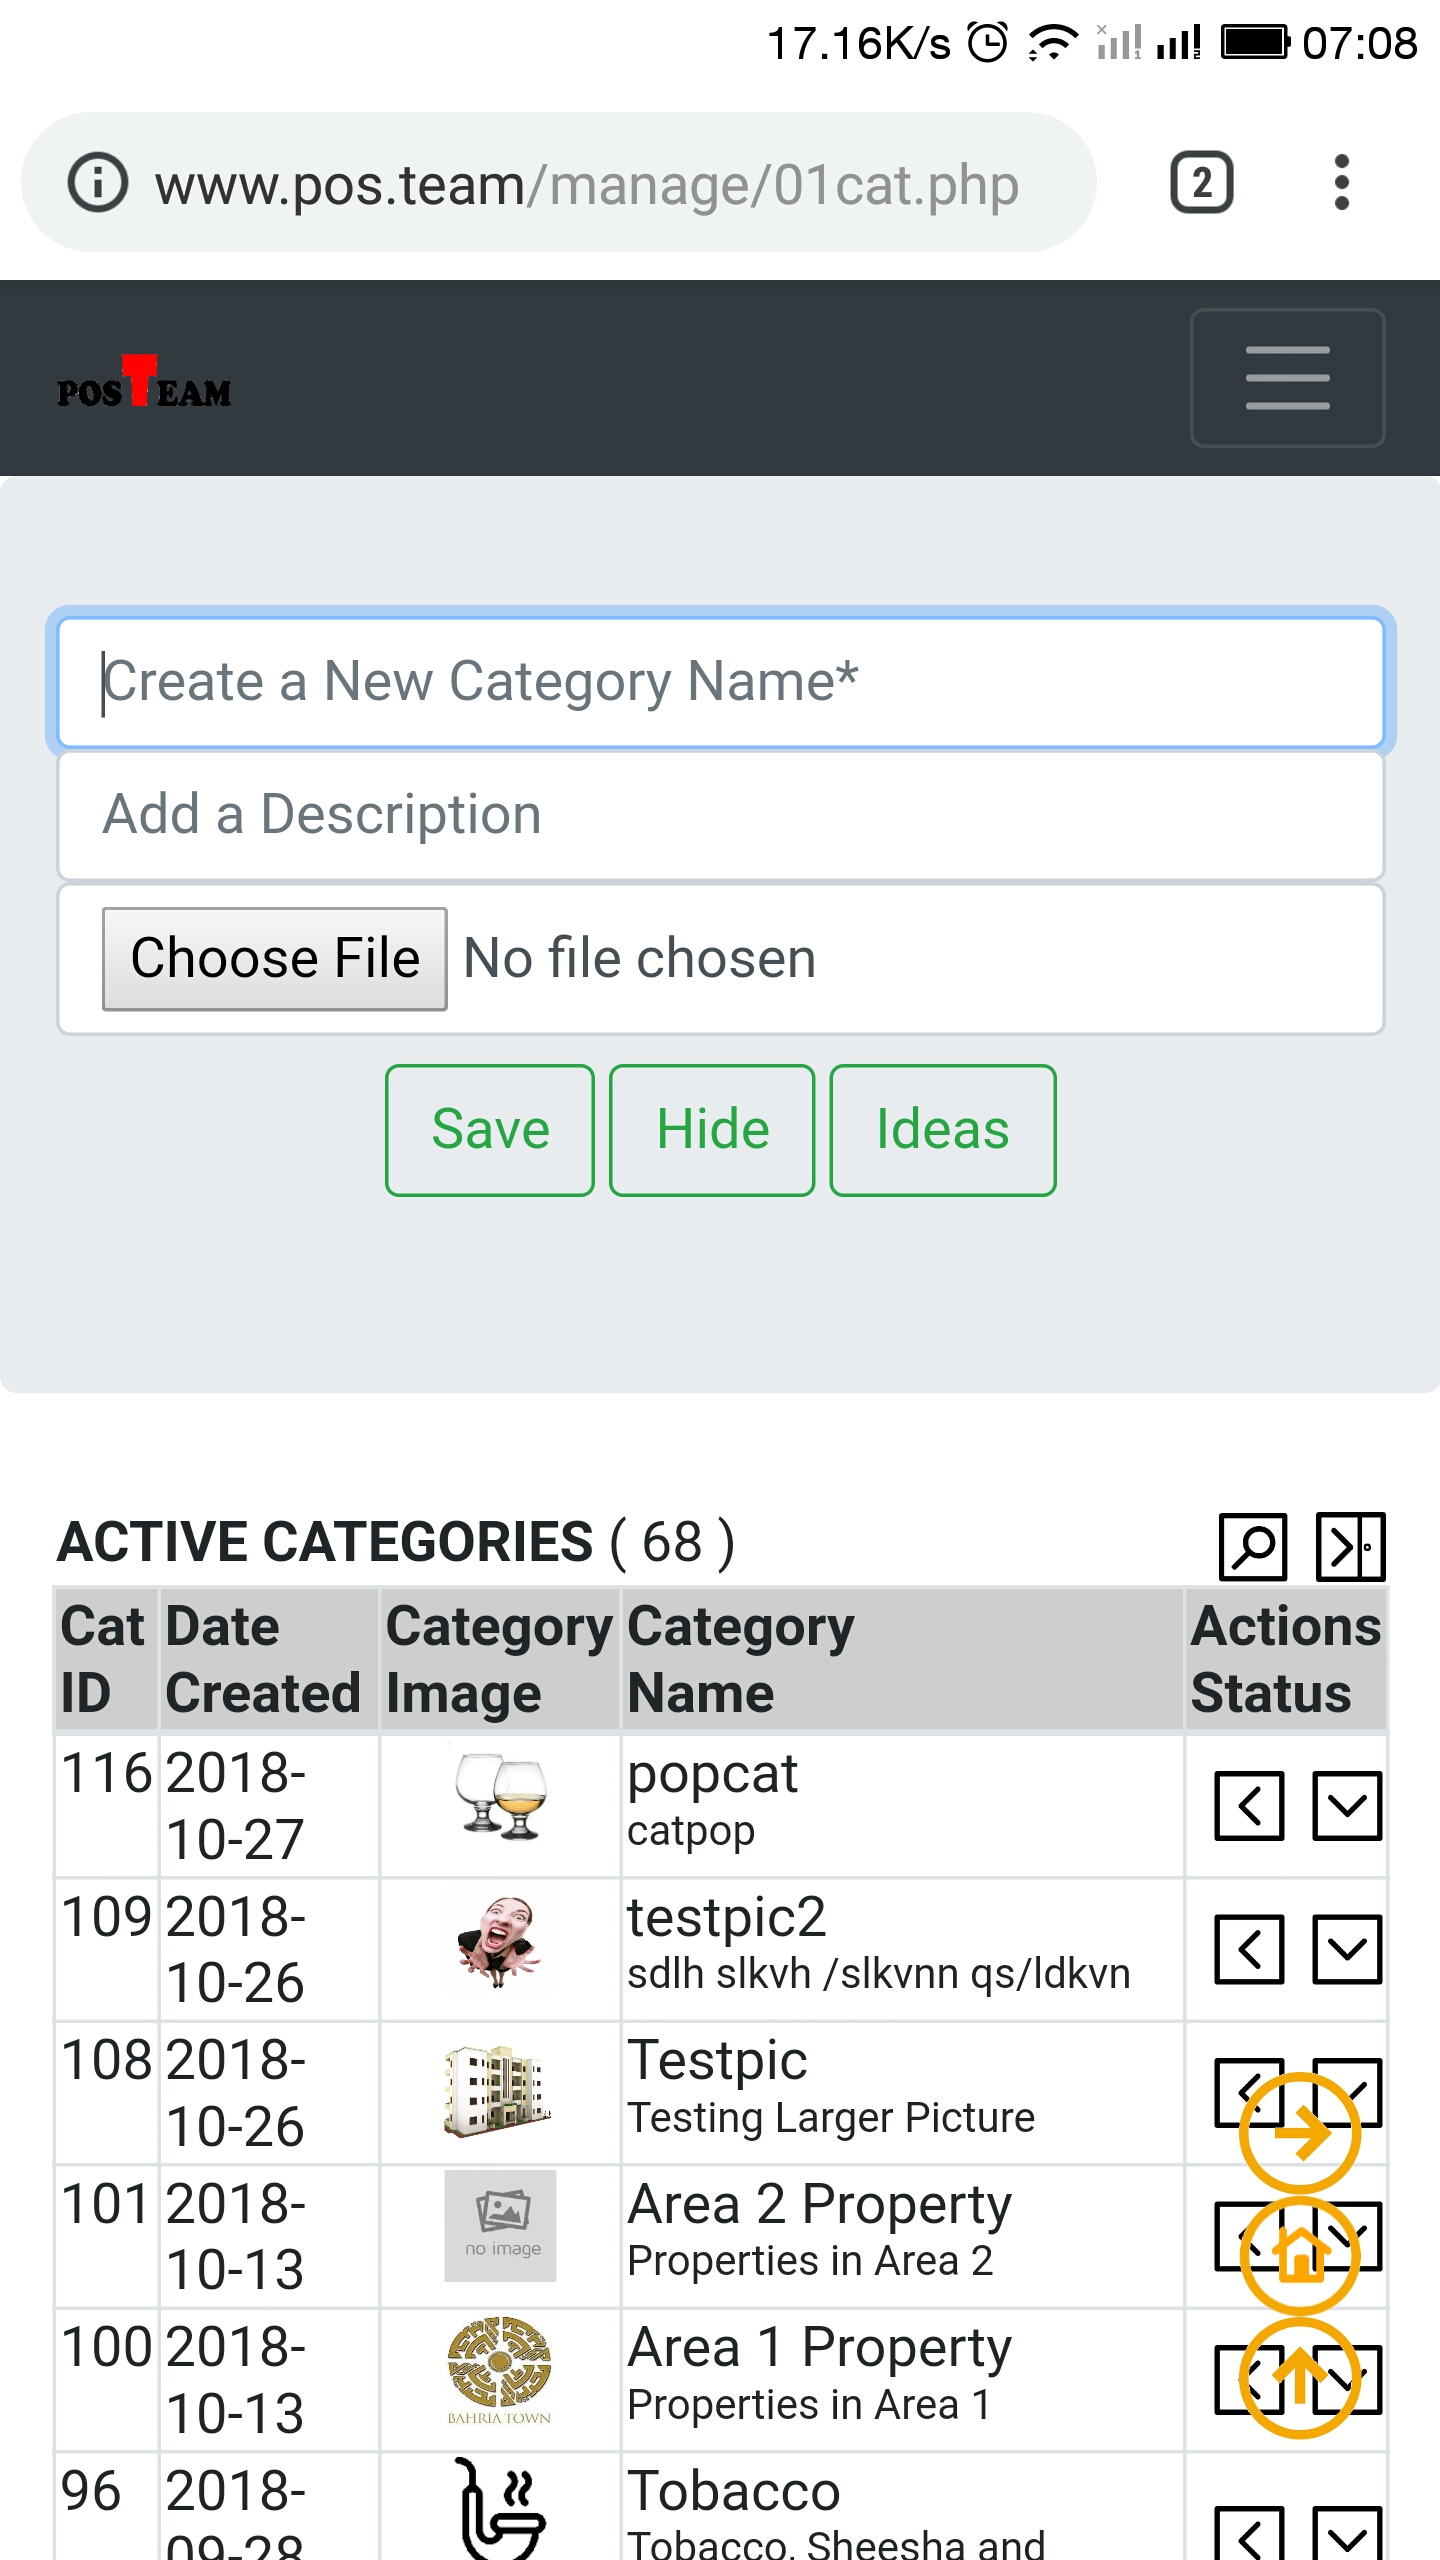Expand the down chevron for testpic2 row
Image resolution: width=1440 pixels, height=2560 pixels.
click(1347, 1949)
